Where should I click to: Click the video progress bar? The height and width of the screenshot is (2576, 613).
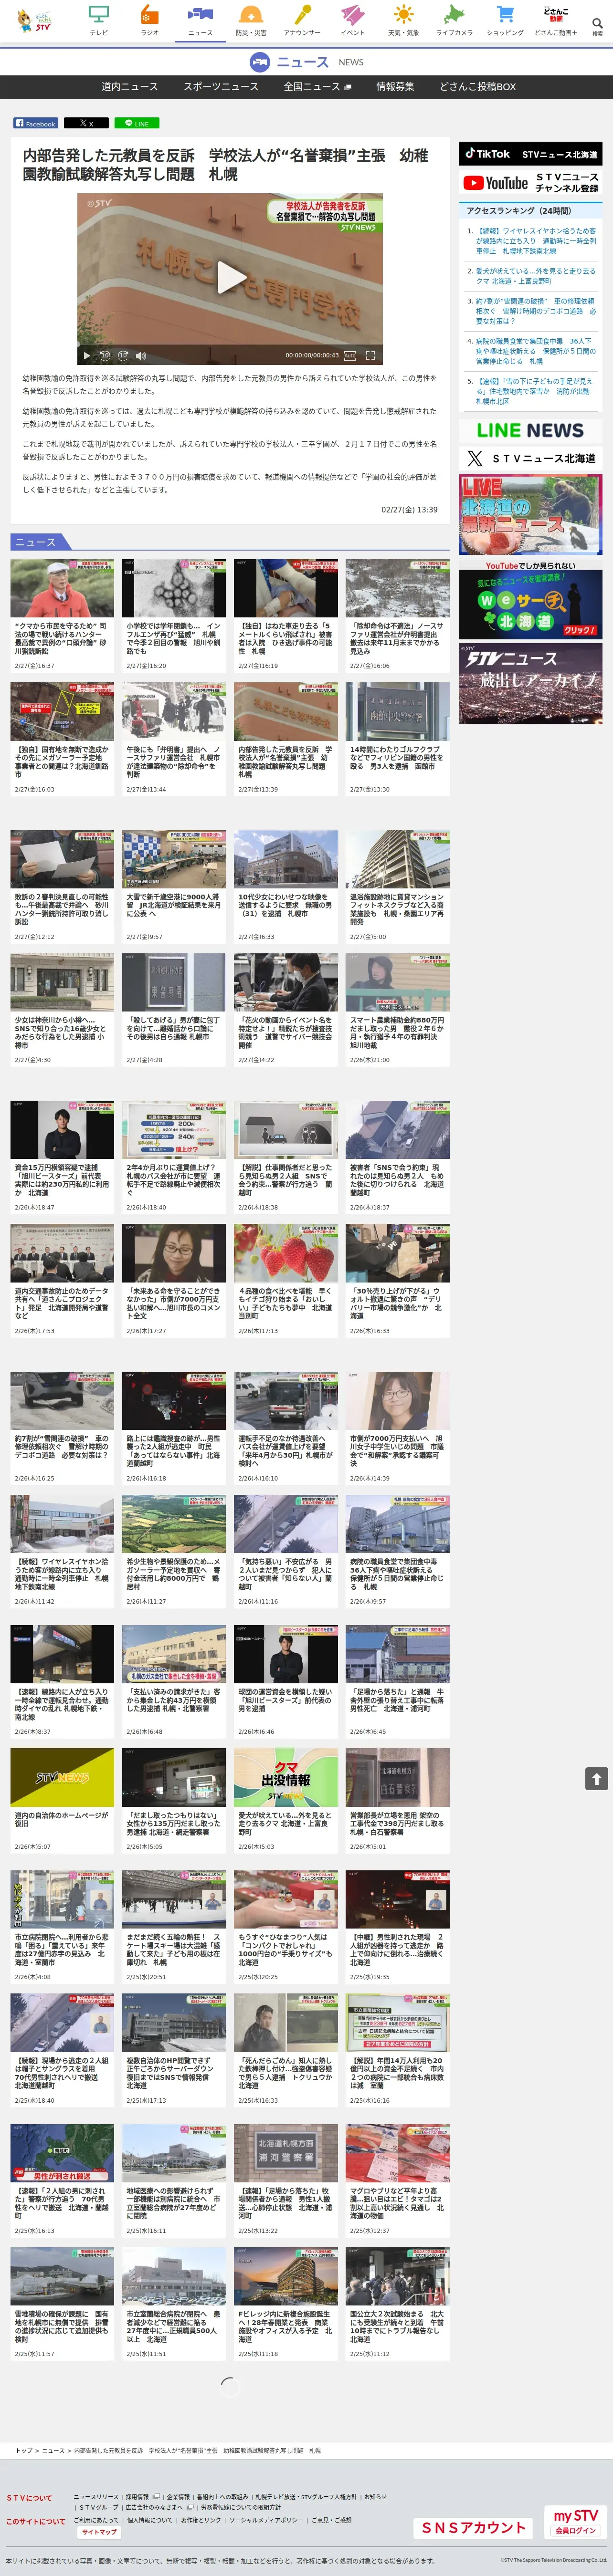click(230, 345)
